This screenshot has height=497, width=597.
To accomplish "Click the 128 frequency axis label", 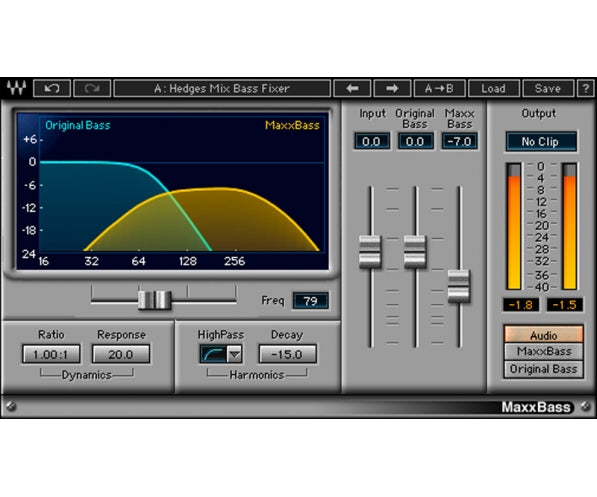I will (188, 261).
